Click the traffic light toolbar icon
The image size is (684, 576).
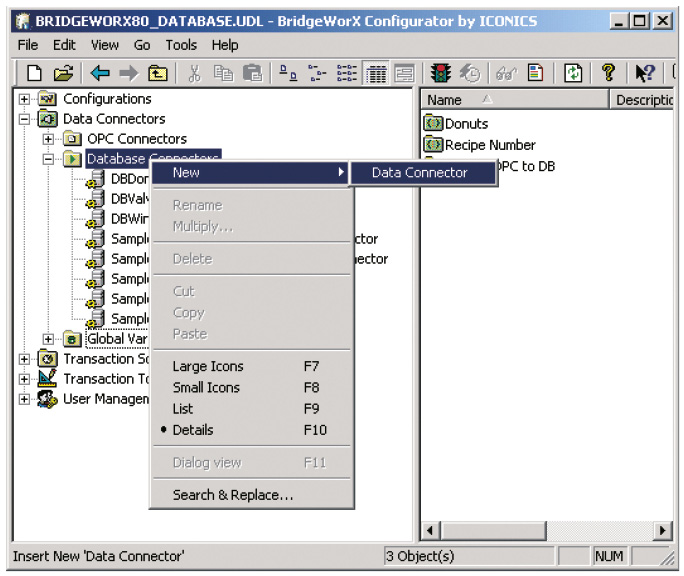pyautogui.click(x=441, y=73)
